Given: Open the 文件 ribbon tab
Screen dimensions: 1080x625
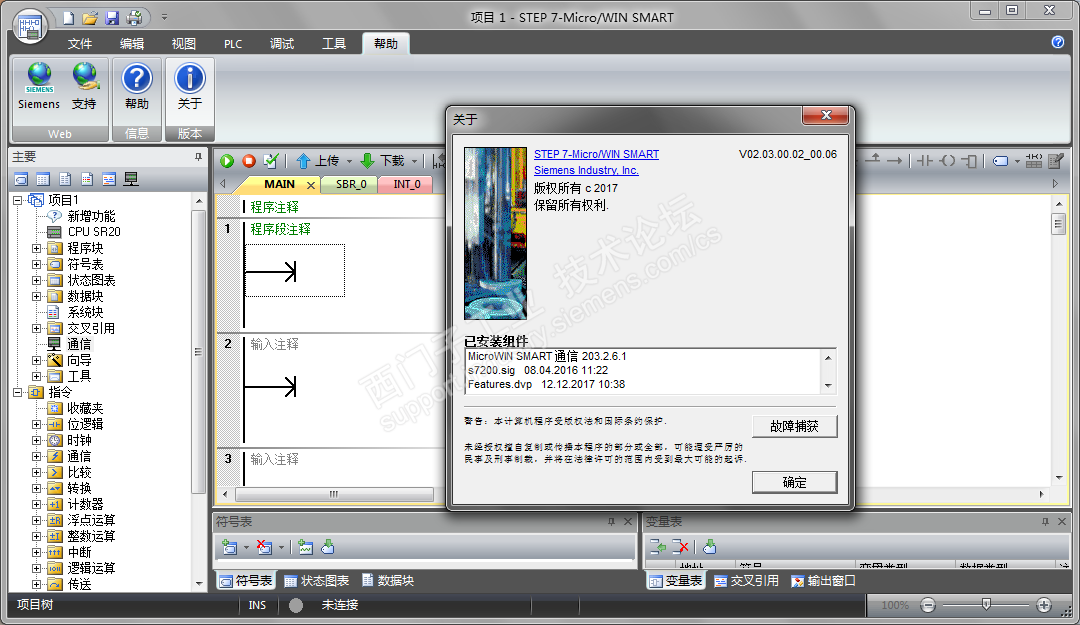Looking at the screenshot, I should (80, 43).
